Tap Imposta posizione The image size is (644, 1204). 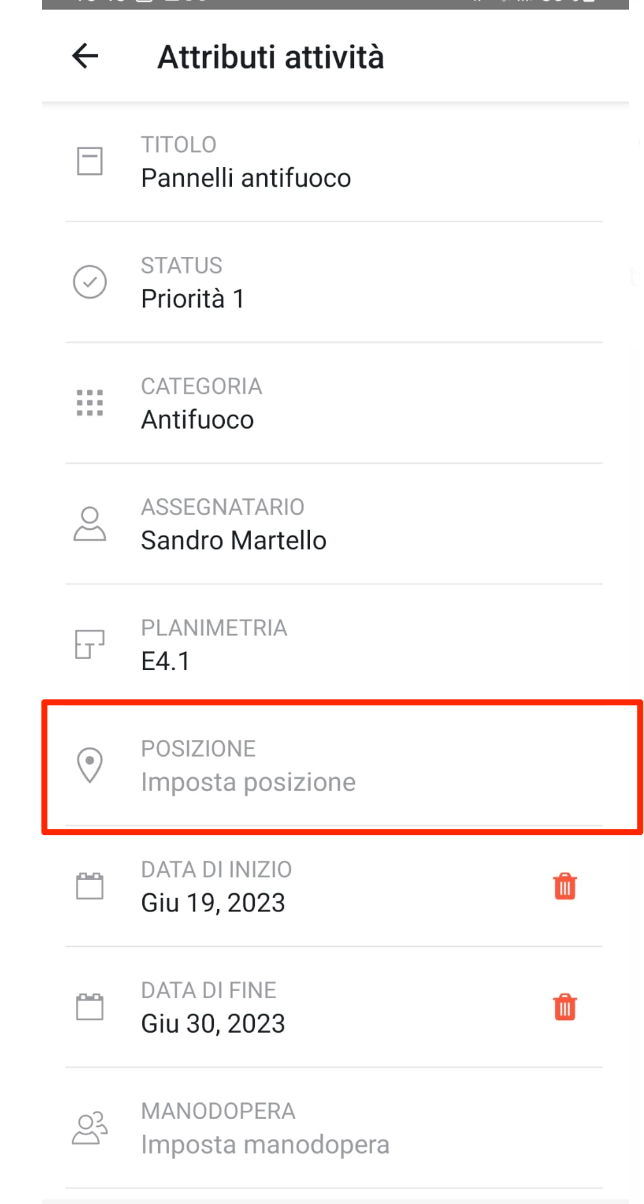pos(248,782)
